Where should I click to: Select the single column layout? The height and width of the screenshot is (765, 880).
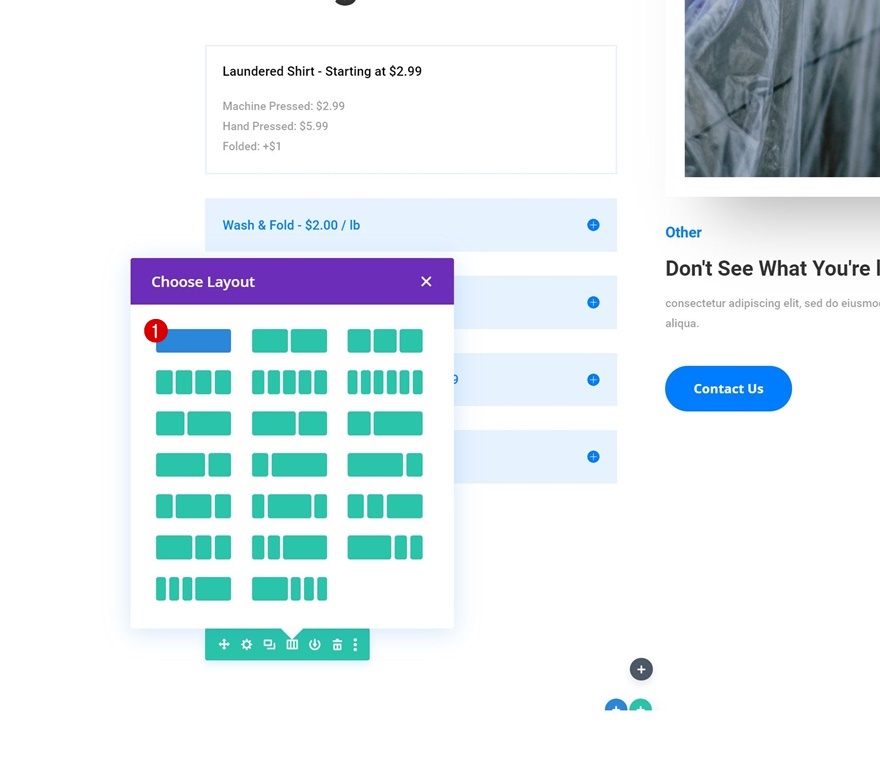pyautogui.click(x=193, y=341)
